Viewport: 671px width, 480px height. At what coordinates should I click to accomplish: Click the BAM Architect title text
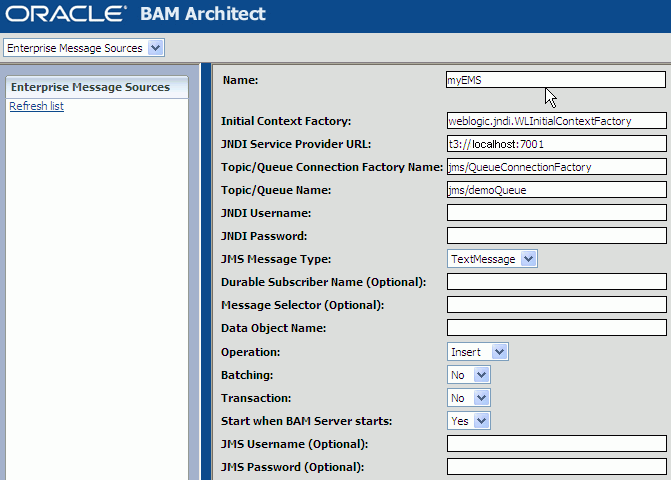tap(203, 14)
